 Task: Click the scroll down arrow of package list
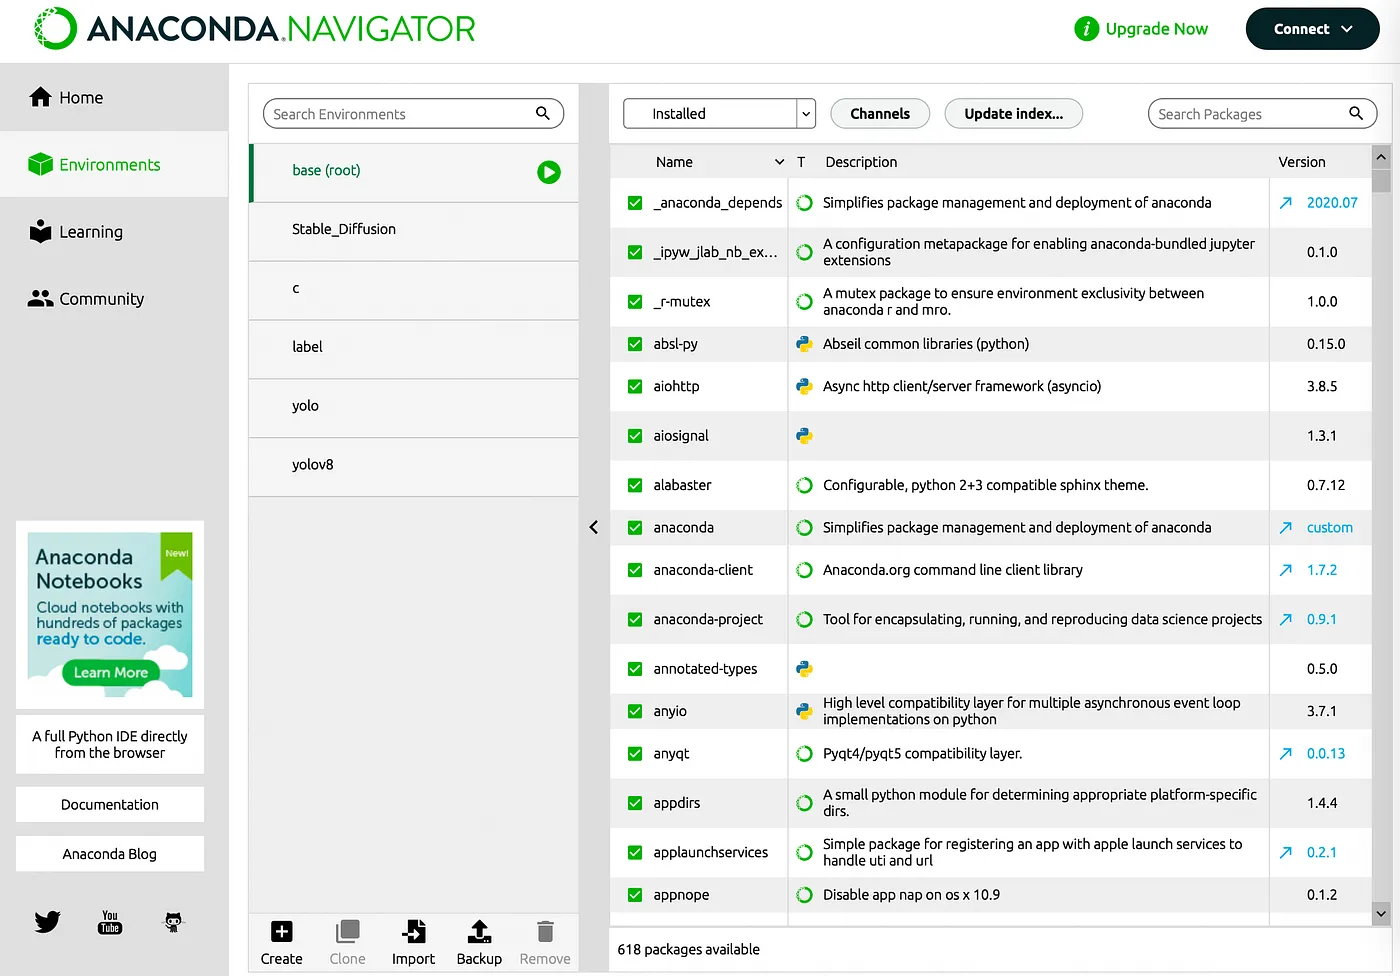[x=1381, y=913]
